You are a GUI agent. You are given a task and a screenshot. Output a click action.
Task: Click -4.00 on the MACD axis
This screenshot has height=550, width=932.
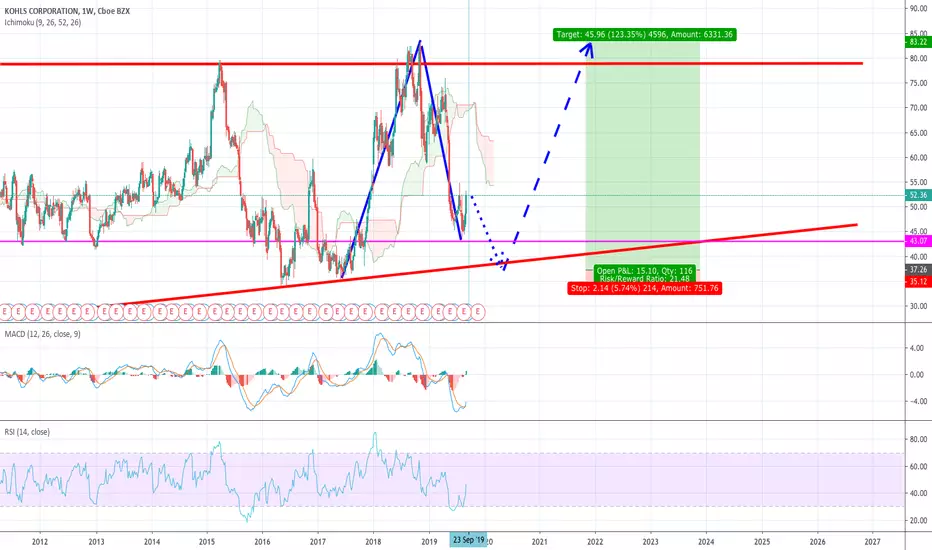tap(916, 401)
